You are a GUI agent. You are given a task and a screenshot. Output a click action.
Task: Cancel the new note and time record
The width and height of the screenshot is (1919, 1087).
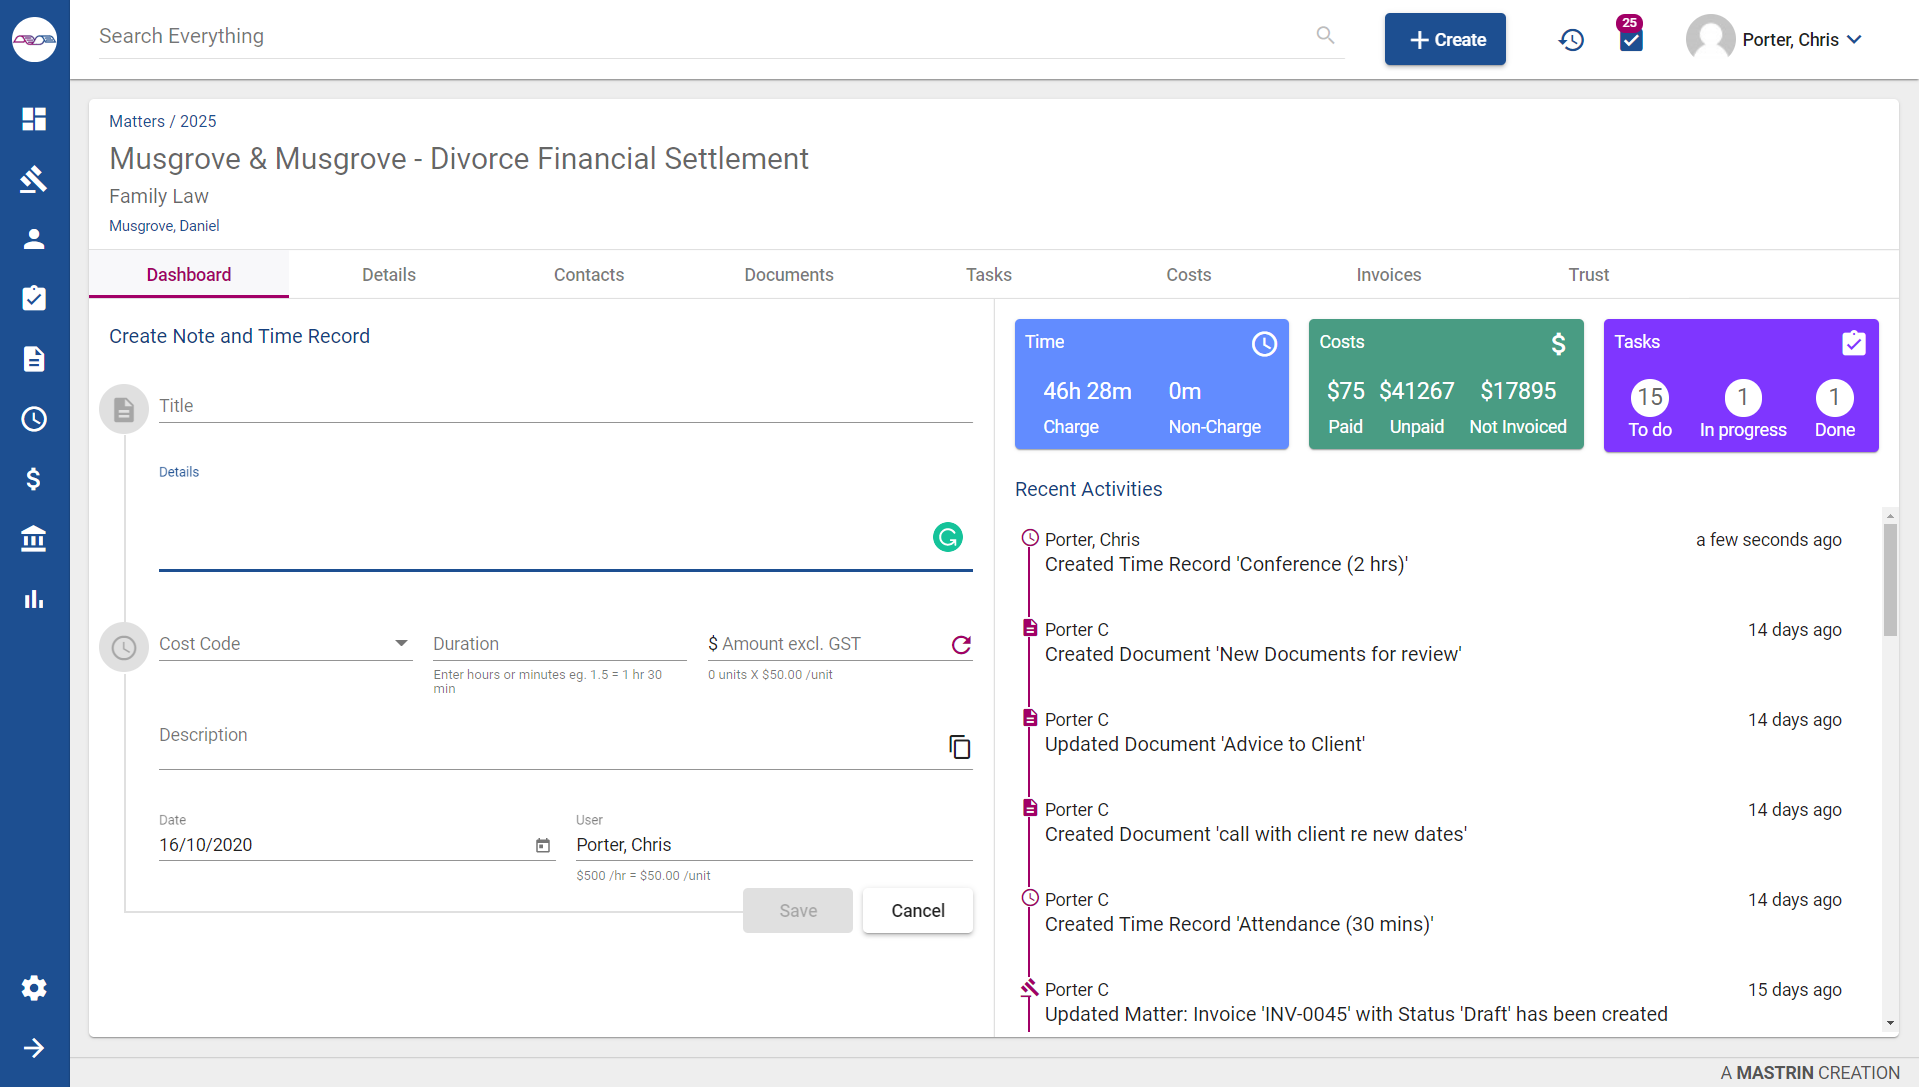click(916, 910)
